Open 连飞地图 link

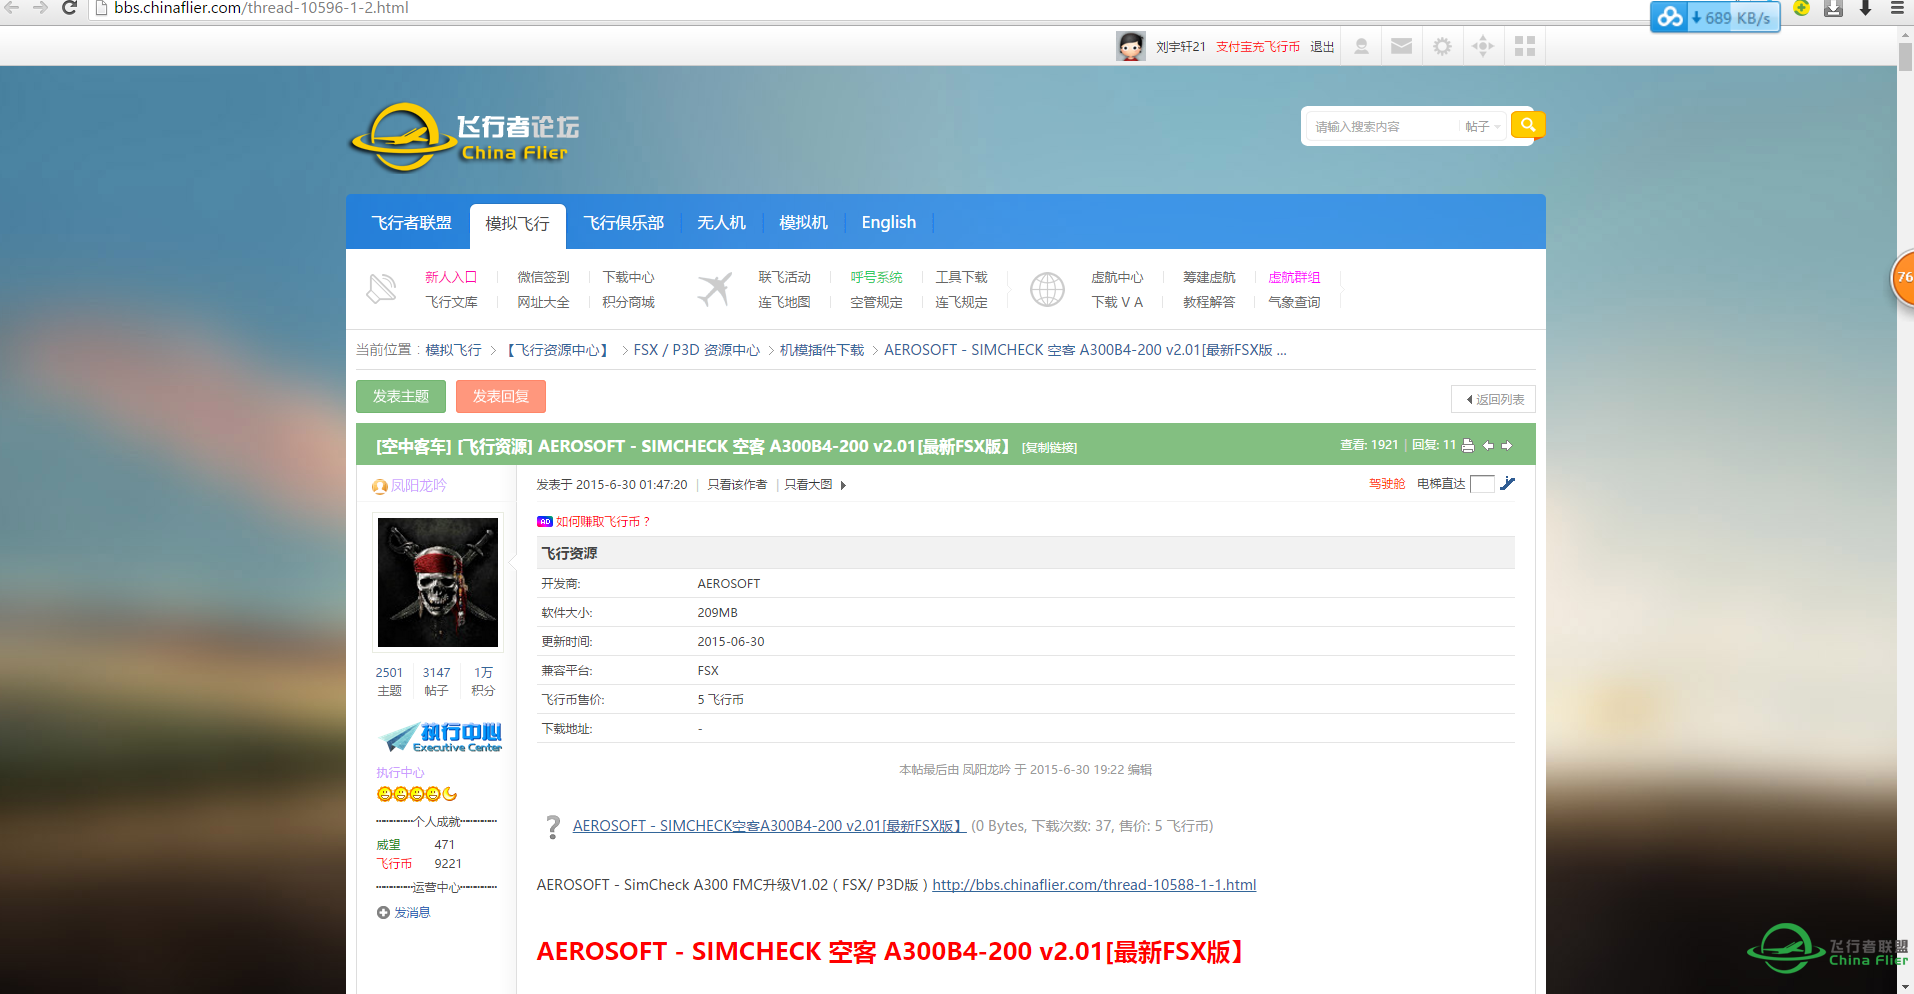point(784,302)
